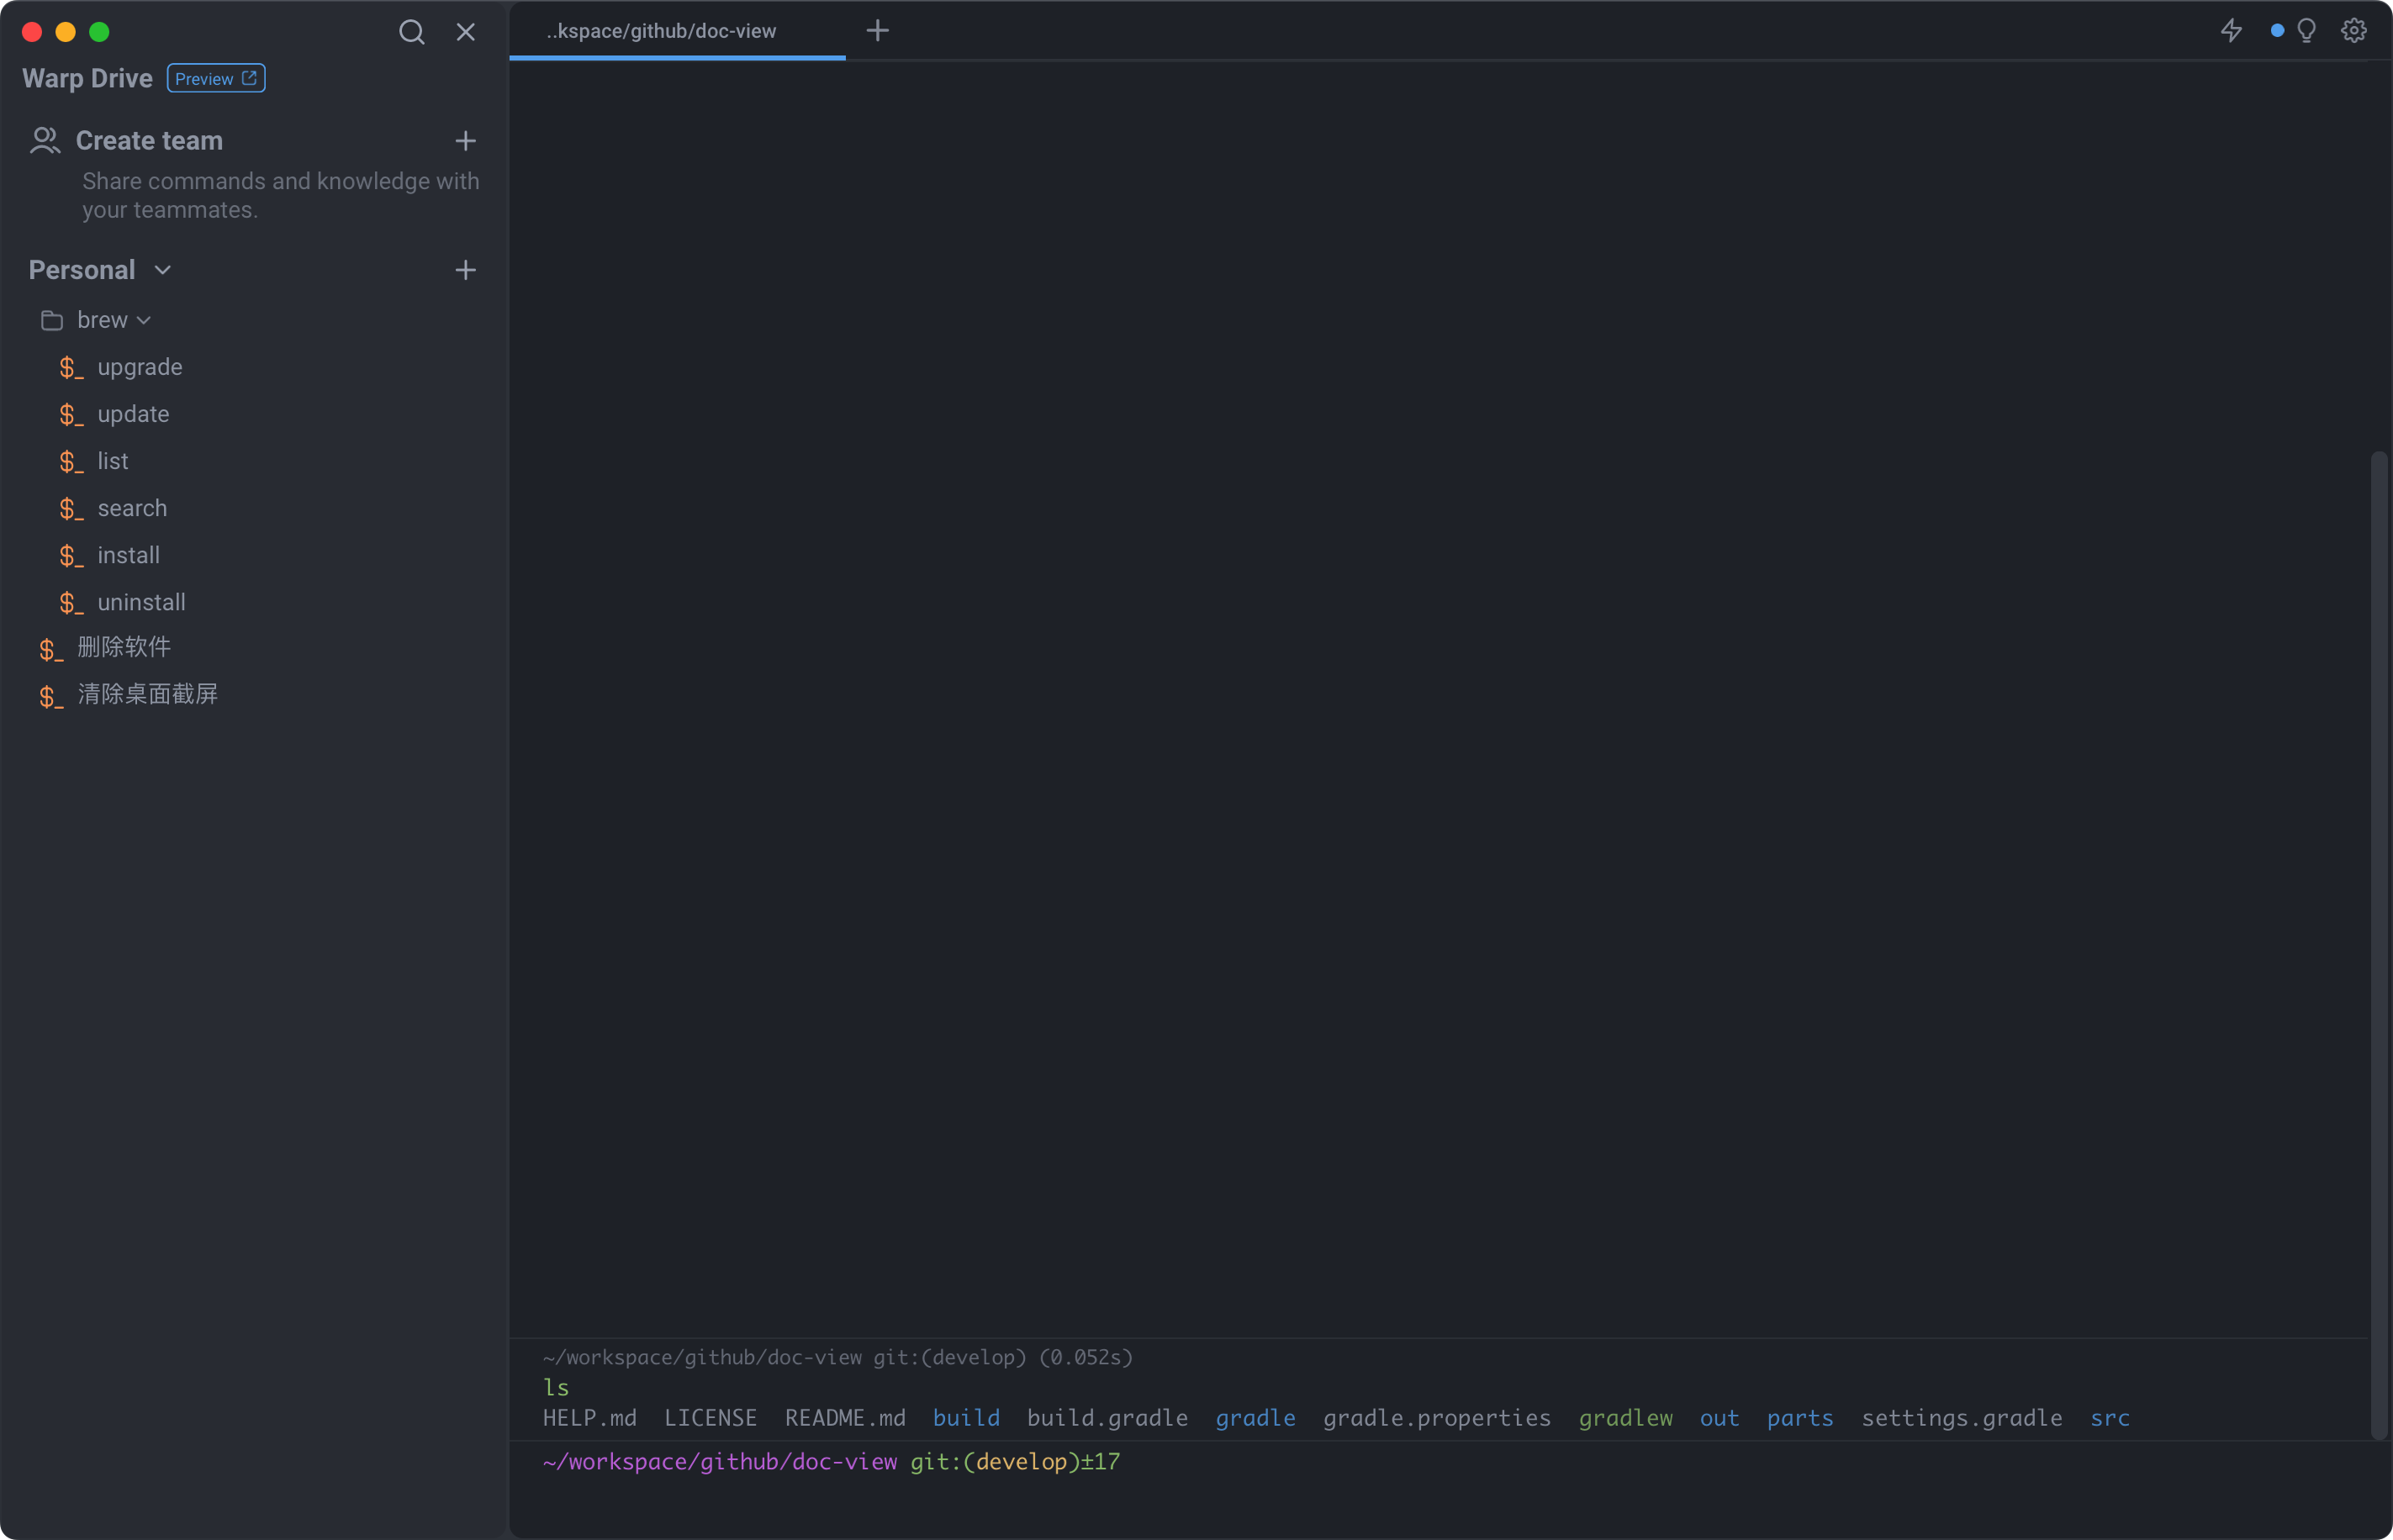Open the Create team heading
Viewport: 2393px width, 1540px height.
[149, 141]
